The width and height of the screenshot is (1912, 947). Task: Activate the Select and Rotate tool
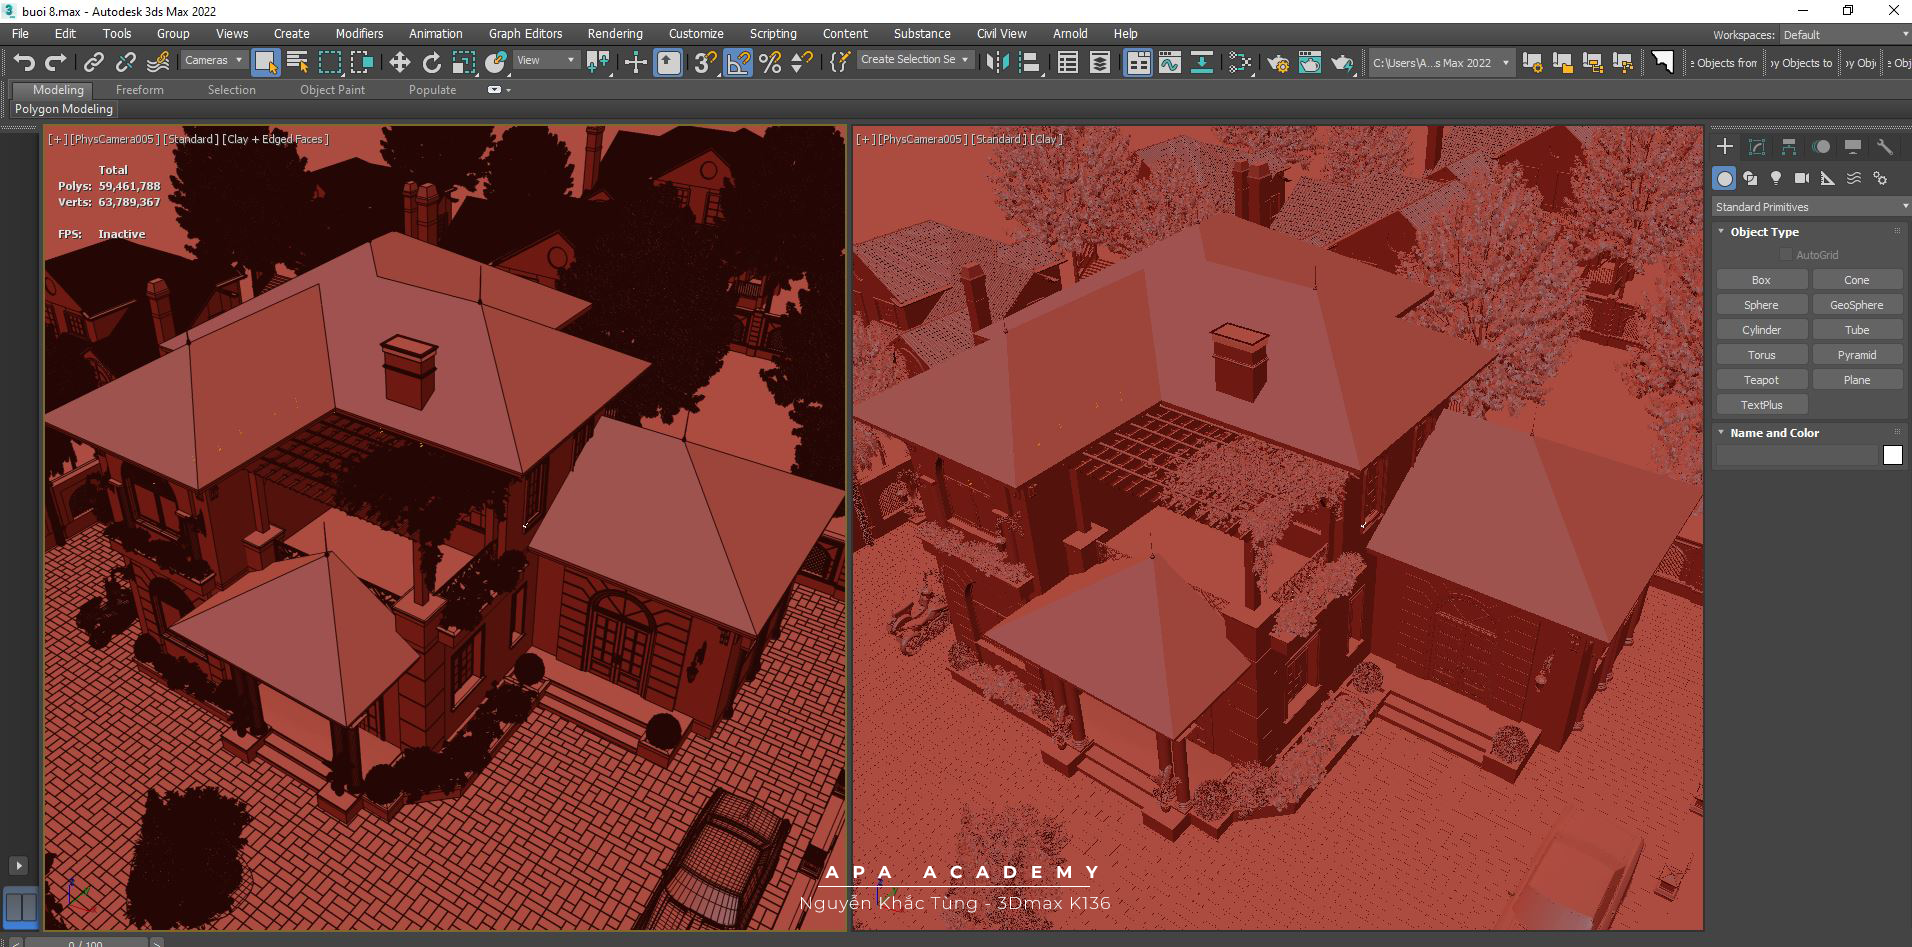(431, 63)
